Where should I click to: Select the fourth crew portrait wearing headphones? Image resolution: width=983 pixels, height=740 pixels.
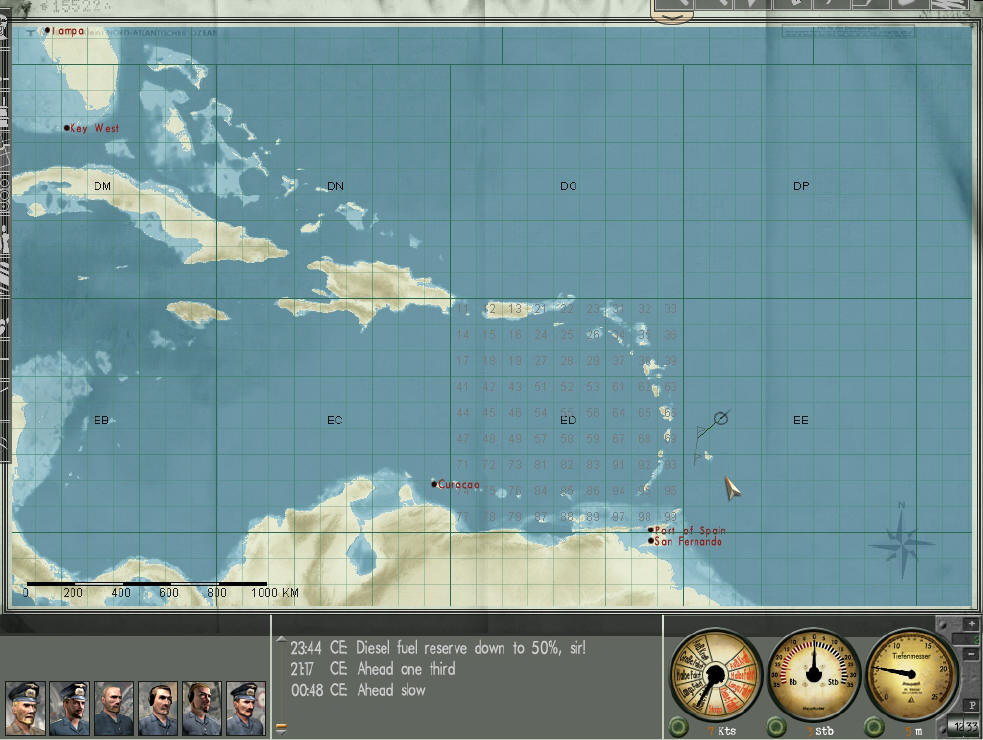[158, 708]
